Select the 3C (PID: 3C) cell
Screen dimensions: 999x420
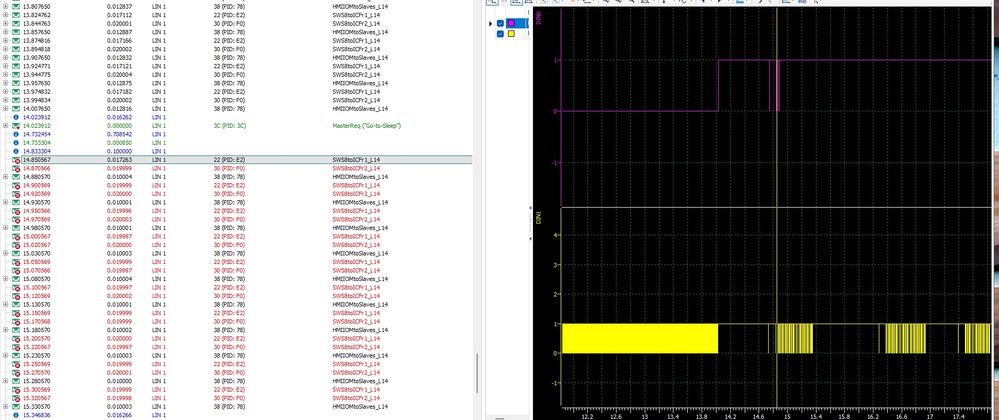(230, 126)
